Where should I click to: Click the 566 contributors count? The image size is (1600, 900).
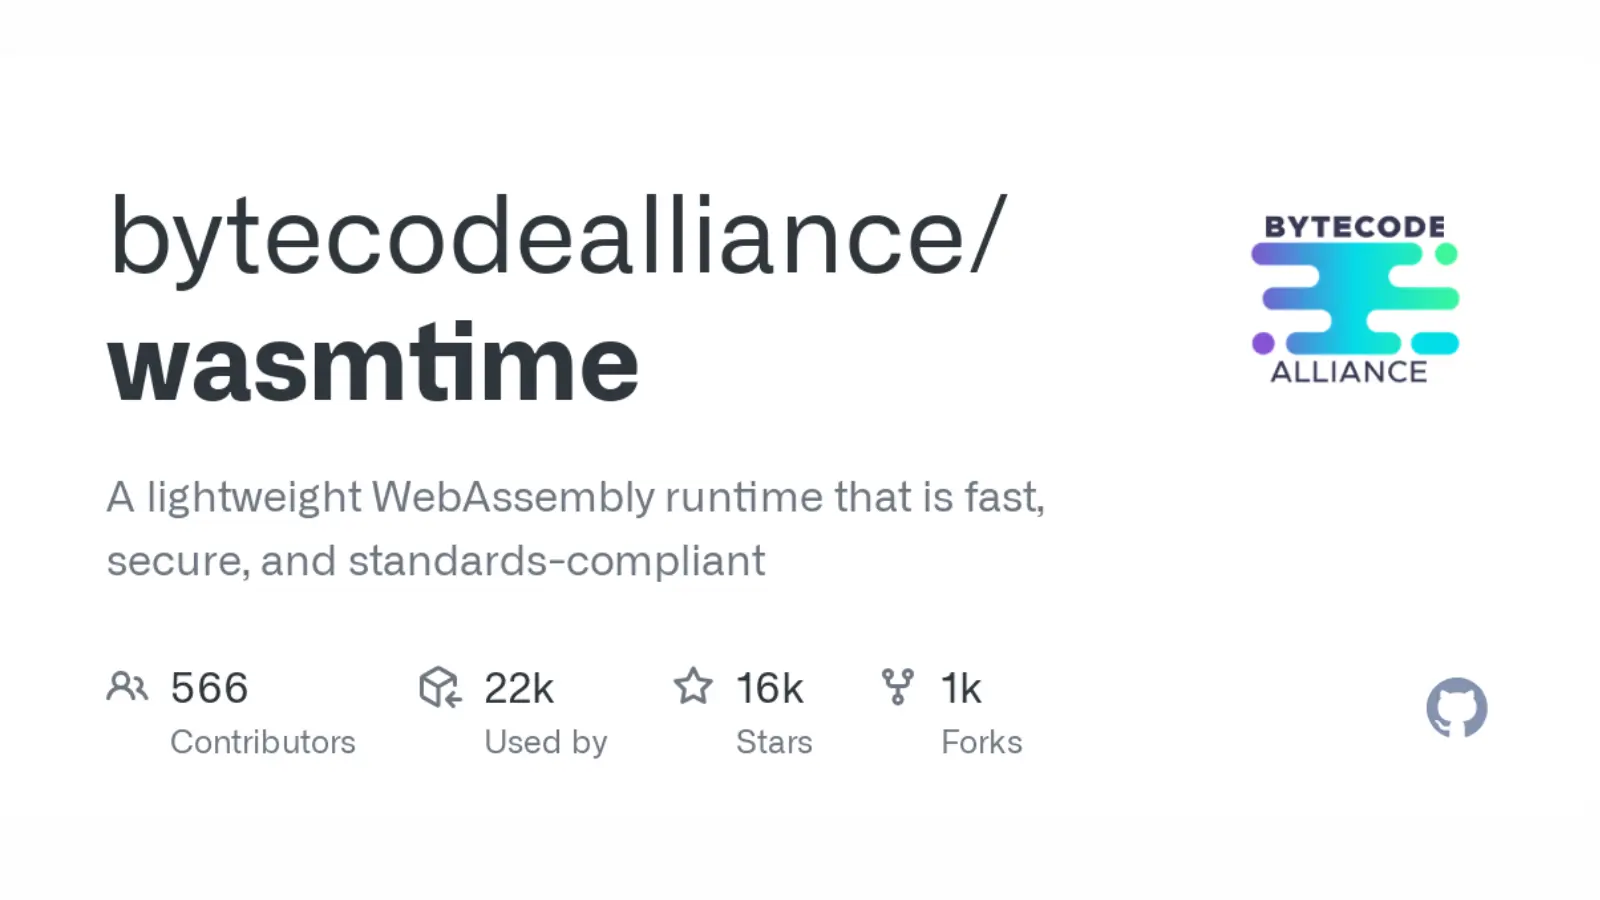click(x=209, y=688)
